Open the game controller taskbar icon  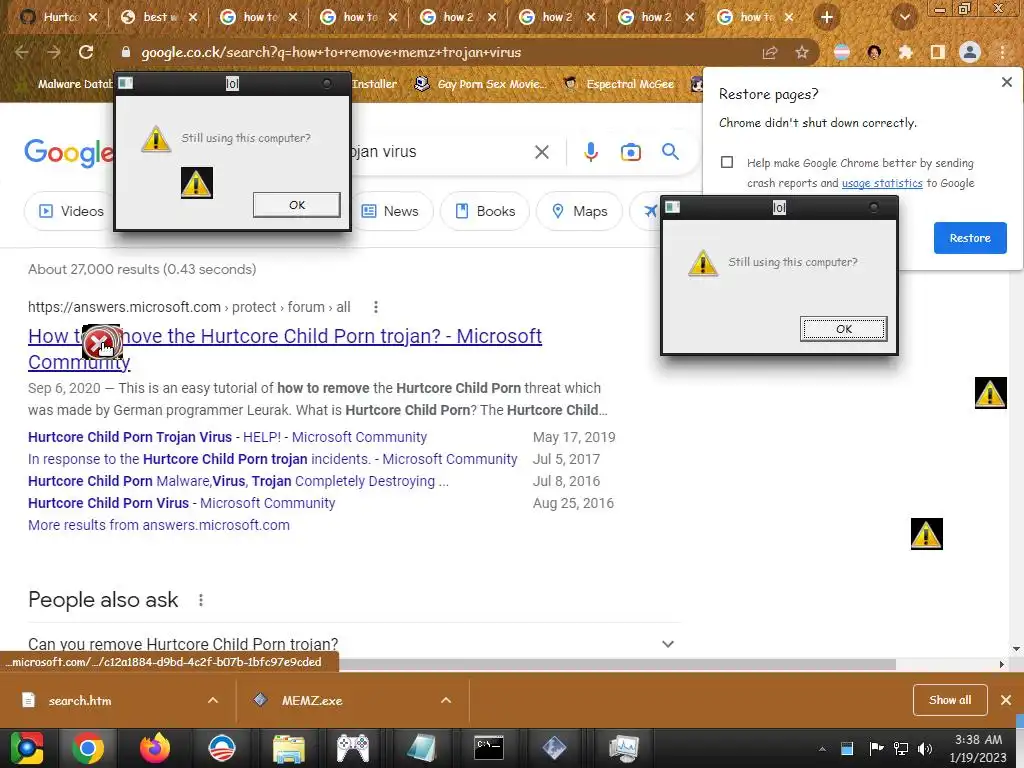click(x=353, y=748)
